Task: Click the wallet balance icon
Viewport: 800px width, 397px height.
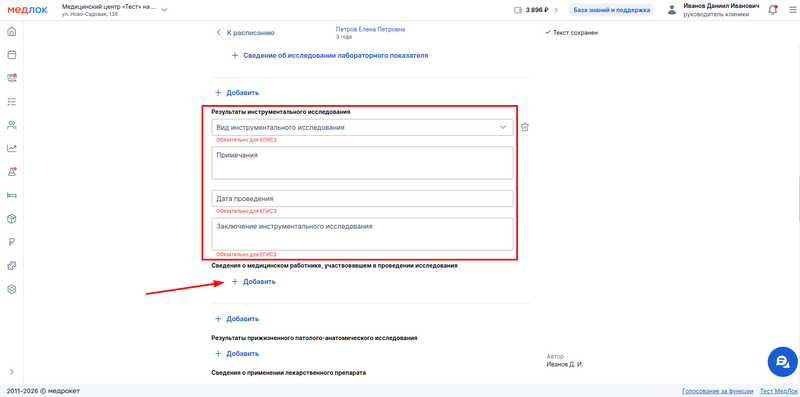Action: point(518,10)
